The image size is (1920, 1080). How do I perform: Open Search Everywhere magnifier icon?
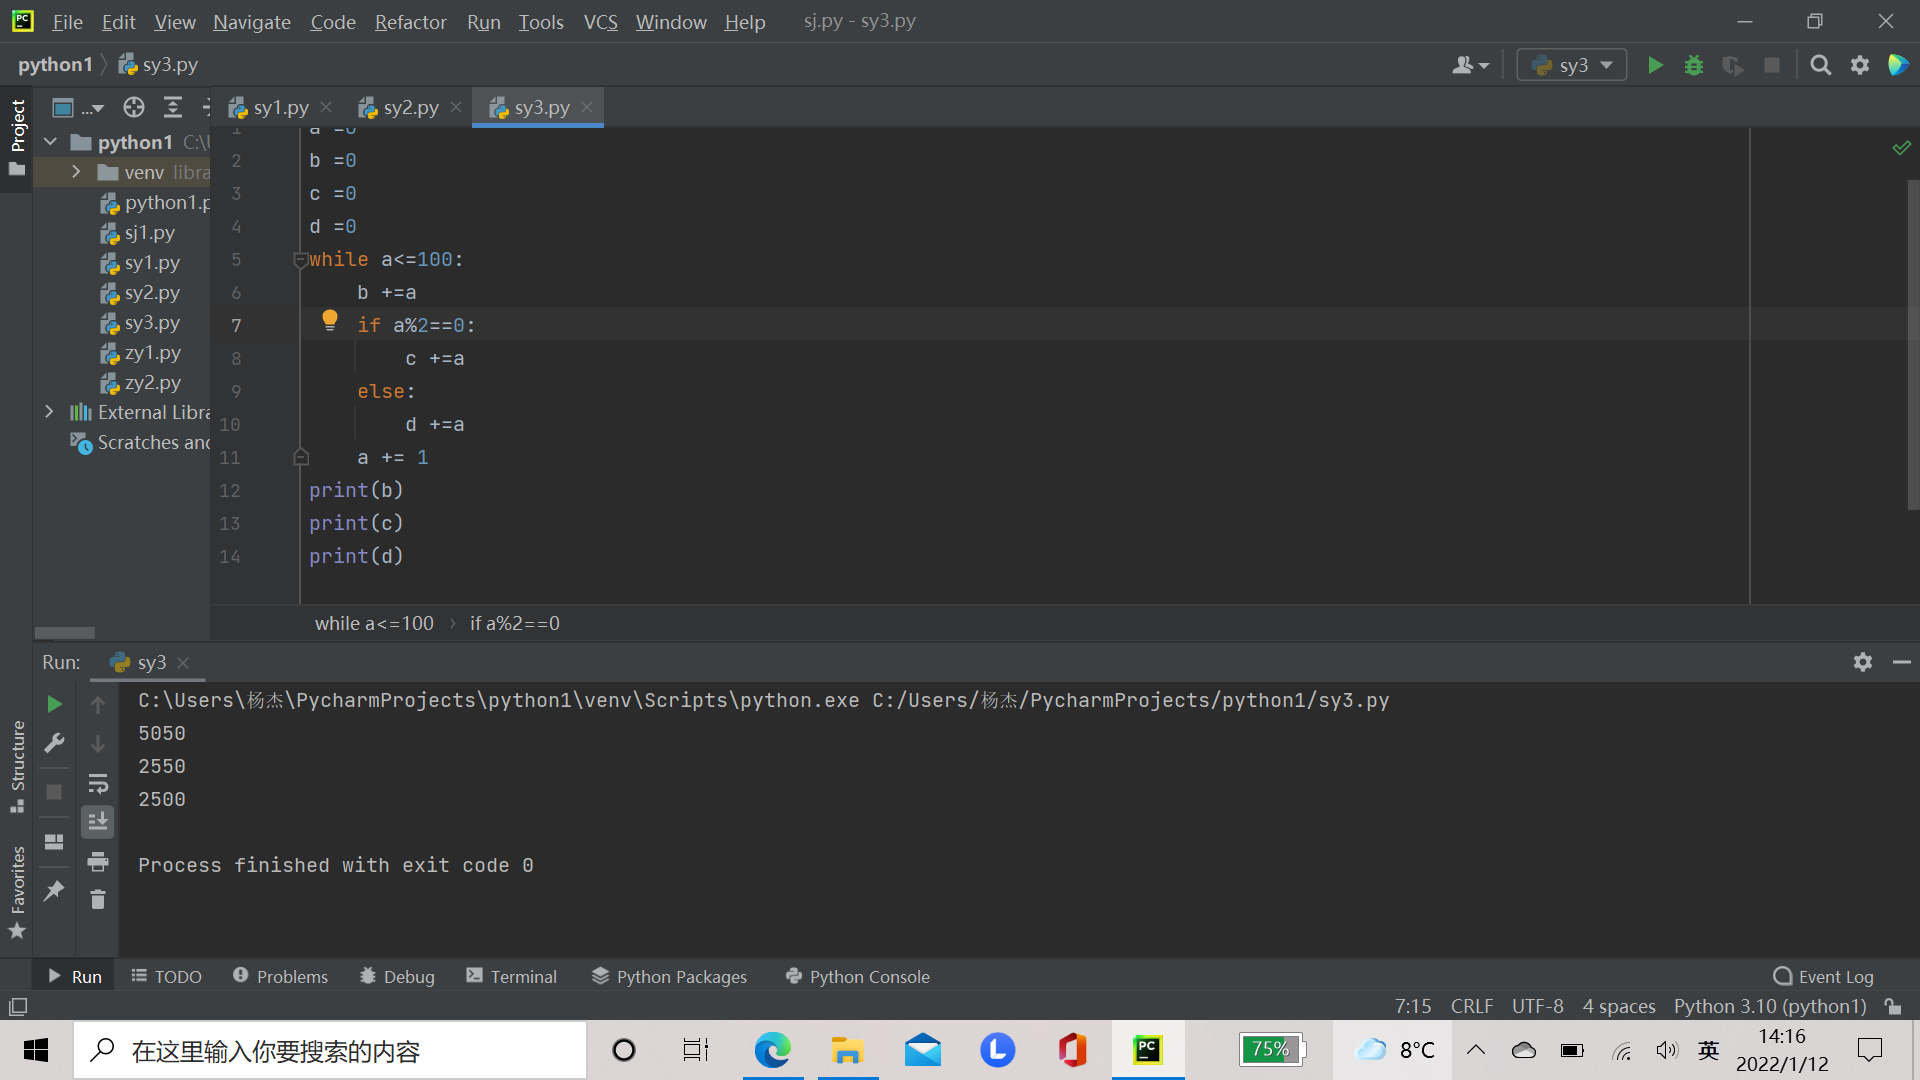coord(1821,65)
